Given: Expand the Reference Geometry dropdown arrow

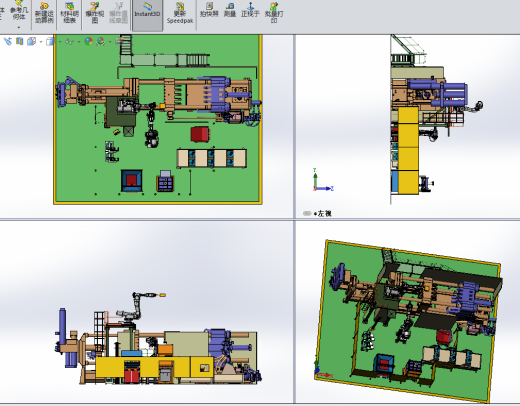Looking at the screenshot, I should [19, 27].
